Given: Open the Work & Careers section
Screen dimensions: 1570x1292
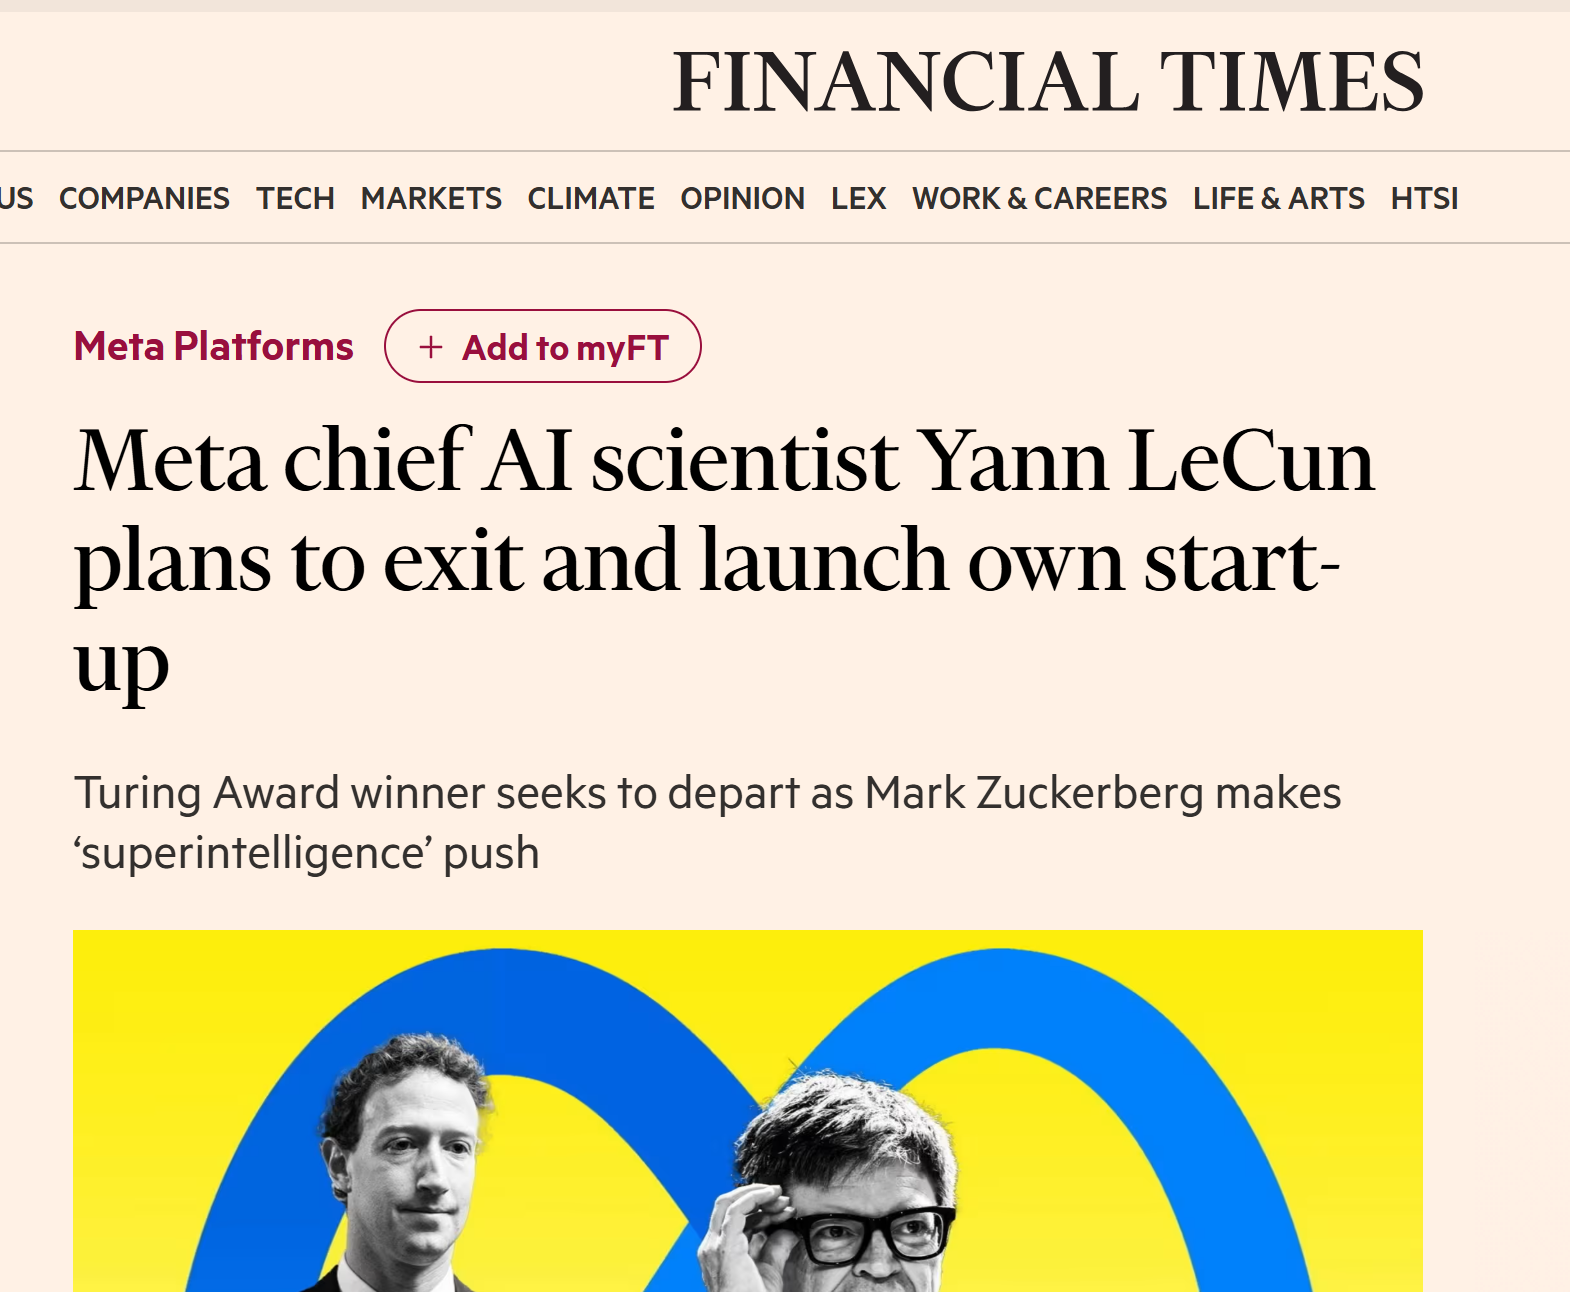Looking at the screenshot, I should (1039, 199).
